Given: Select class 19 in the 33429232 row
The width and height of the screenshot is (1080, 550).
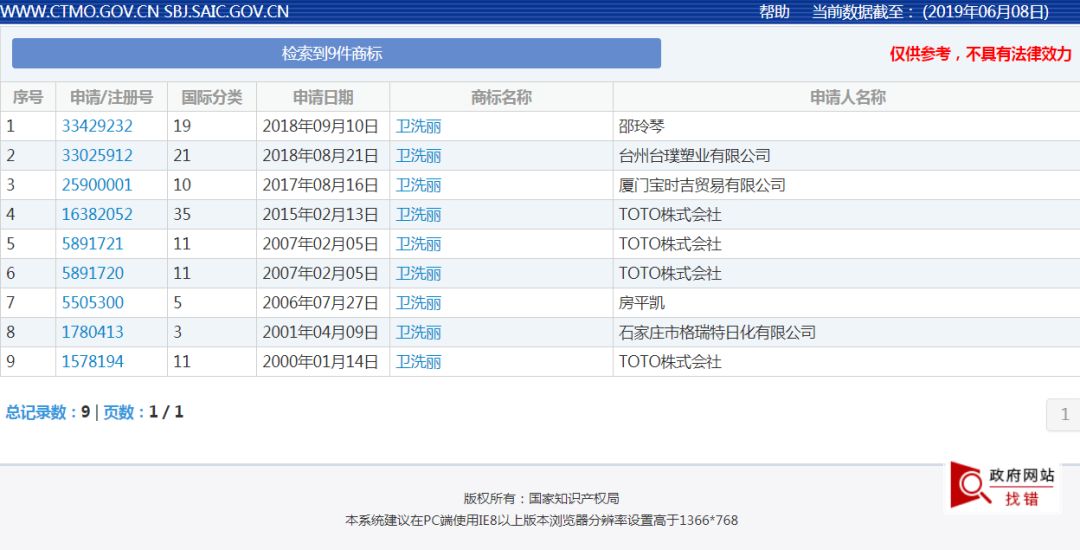Looking at the screenshot, I should click(182, 126).
